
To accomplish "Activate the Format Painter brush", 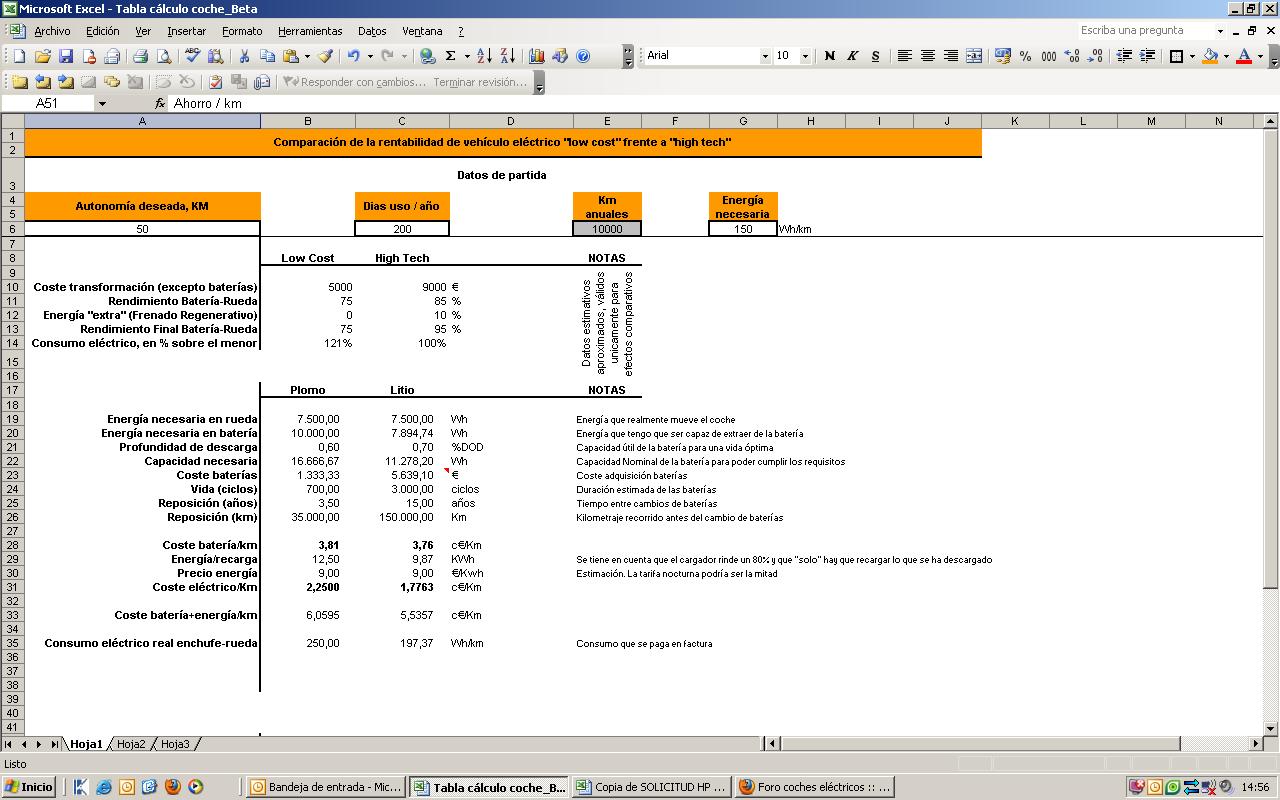I will [325, 56].
